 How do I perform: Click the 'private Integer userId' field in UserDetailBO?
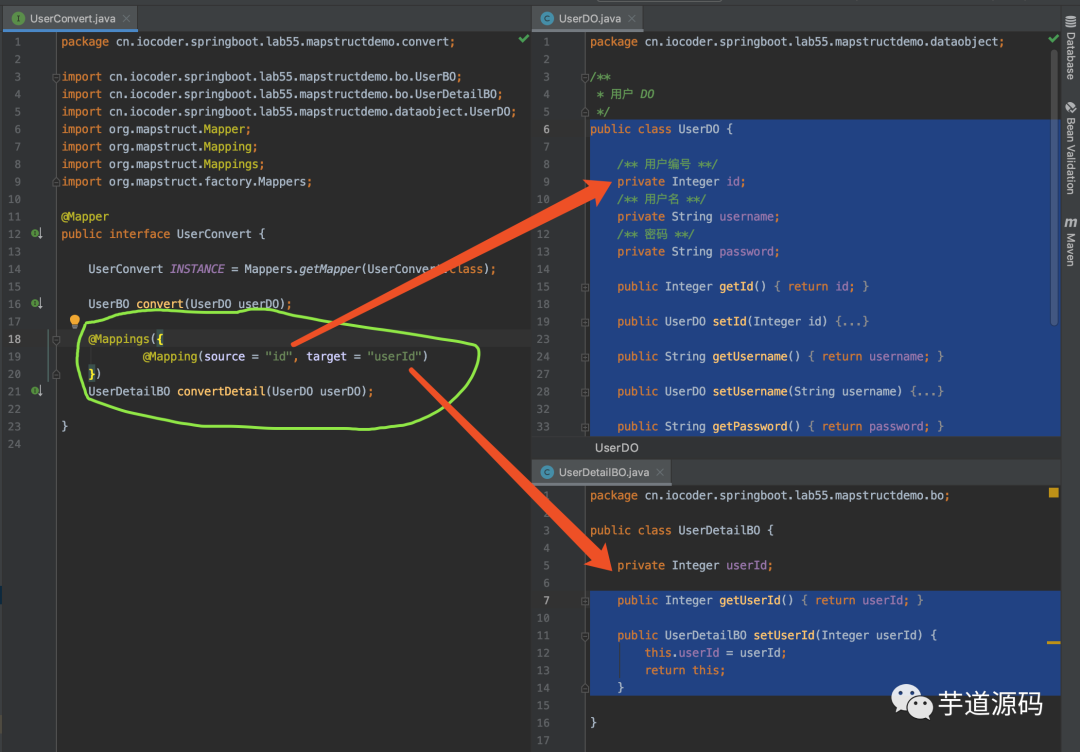point(695,565)
